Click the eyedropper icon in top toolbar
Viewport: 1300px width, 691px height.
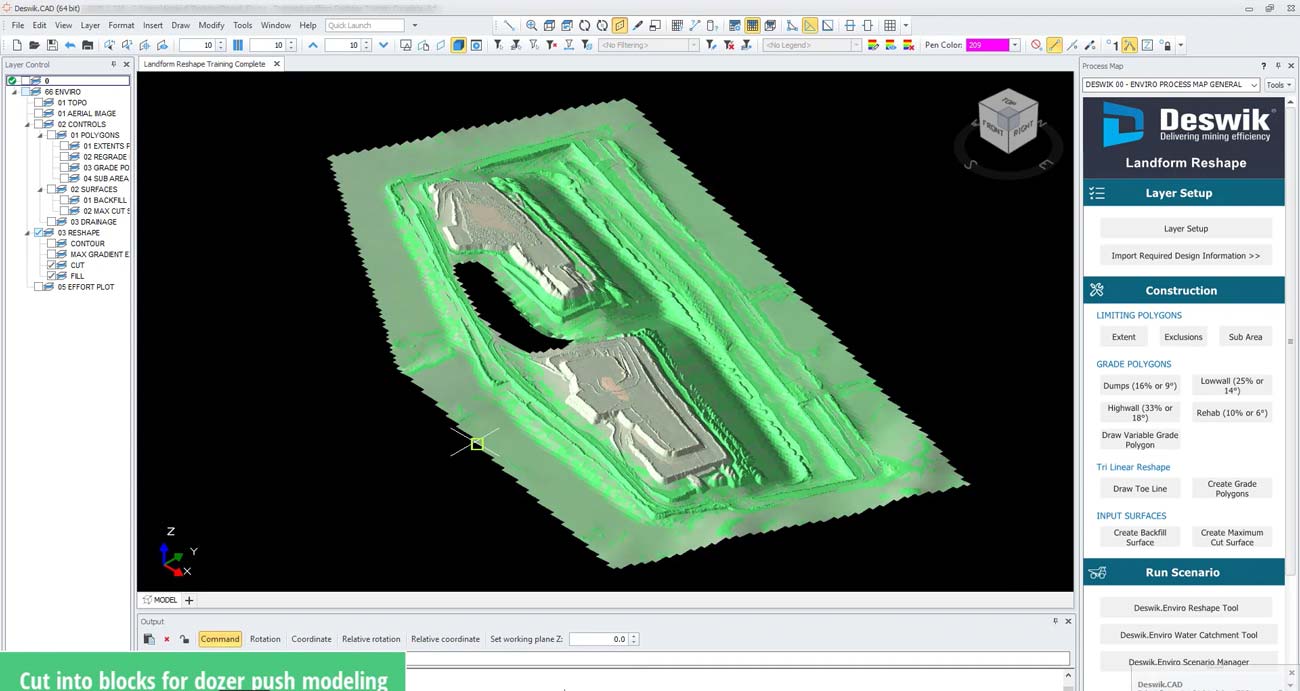pos(638,25)
